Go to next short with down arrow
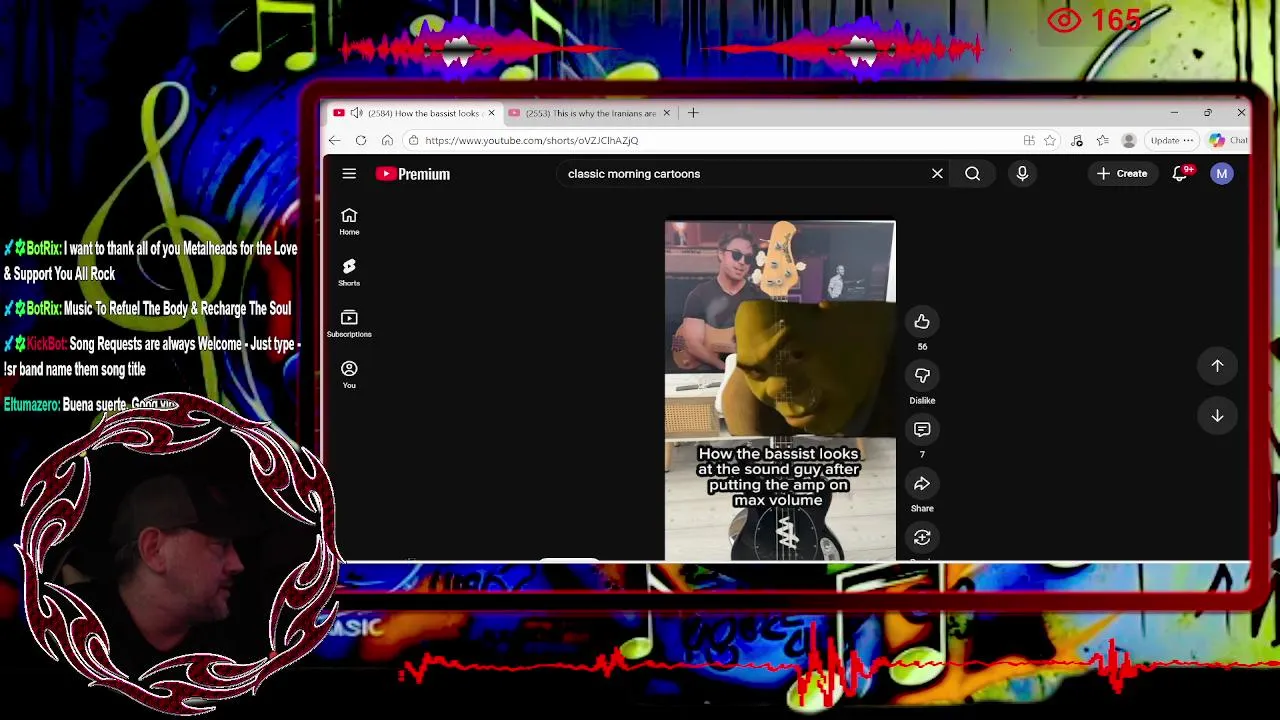The width and height of the screenshot is (1280, 720). point(1217,416)
